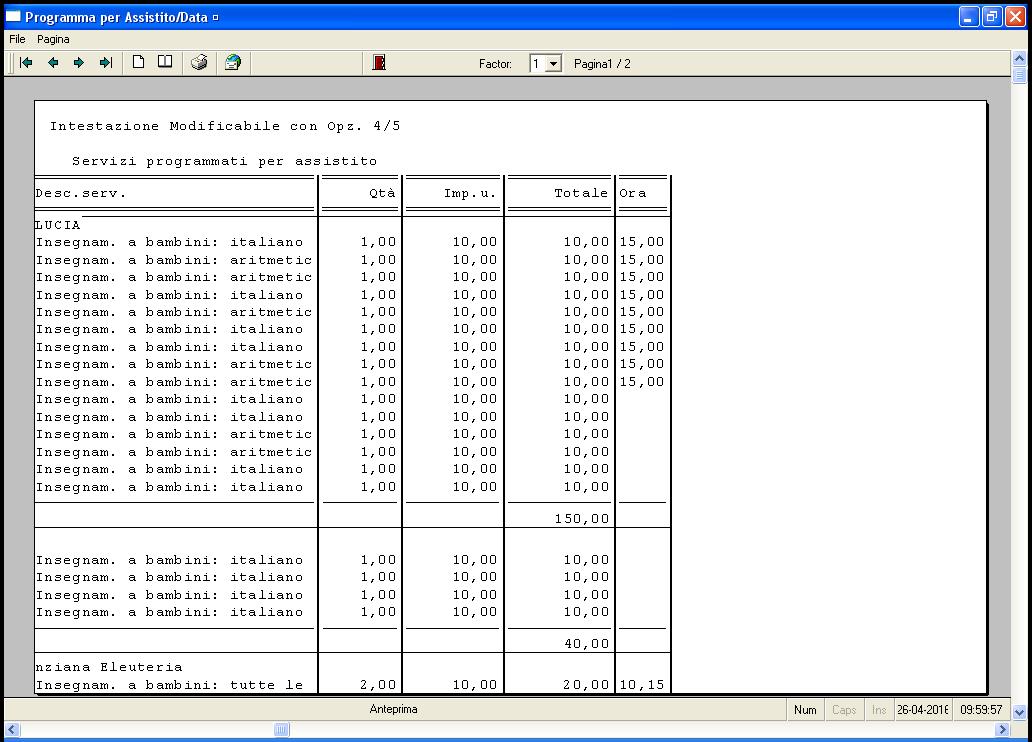
Task: Click date '26-04-2016' in status bar
Action: (x=923, y=710)
